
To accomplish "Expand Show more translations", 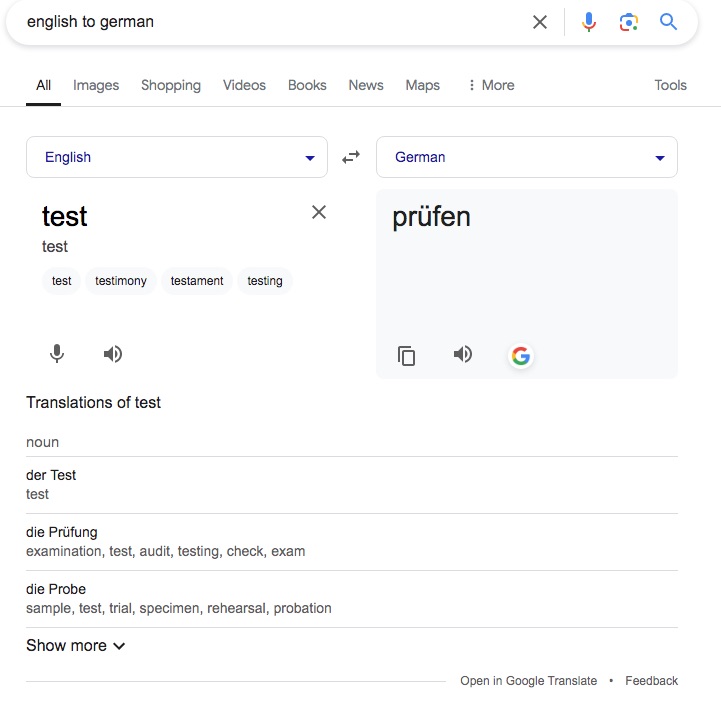I will 76,645.
